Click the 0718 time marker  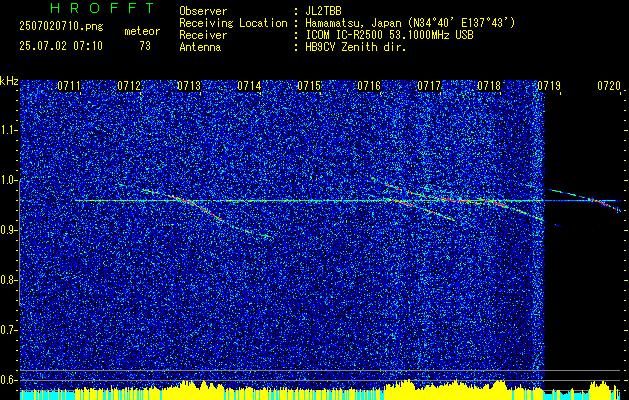[489, 86]
